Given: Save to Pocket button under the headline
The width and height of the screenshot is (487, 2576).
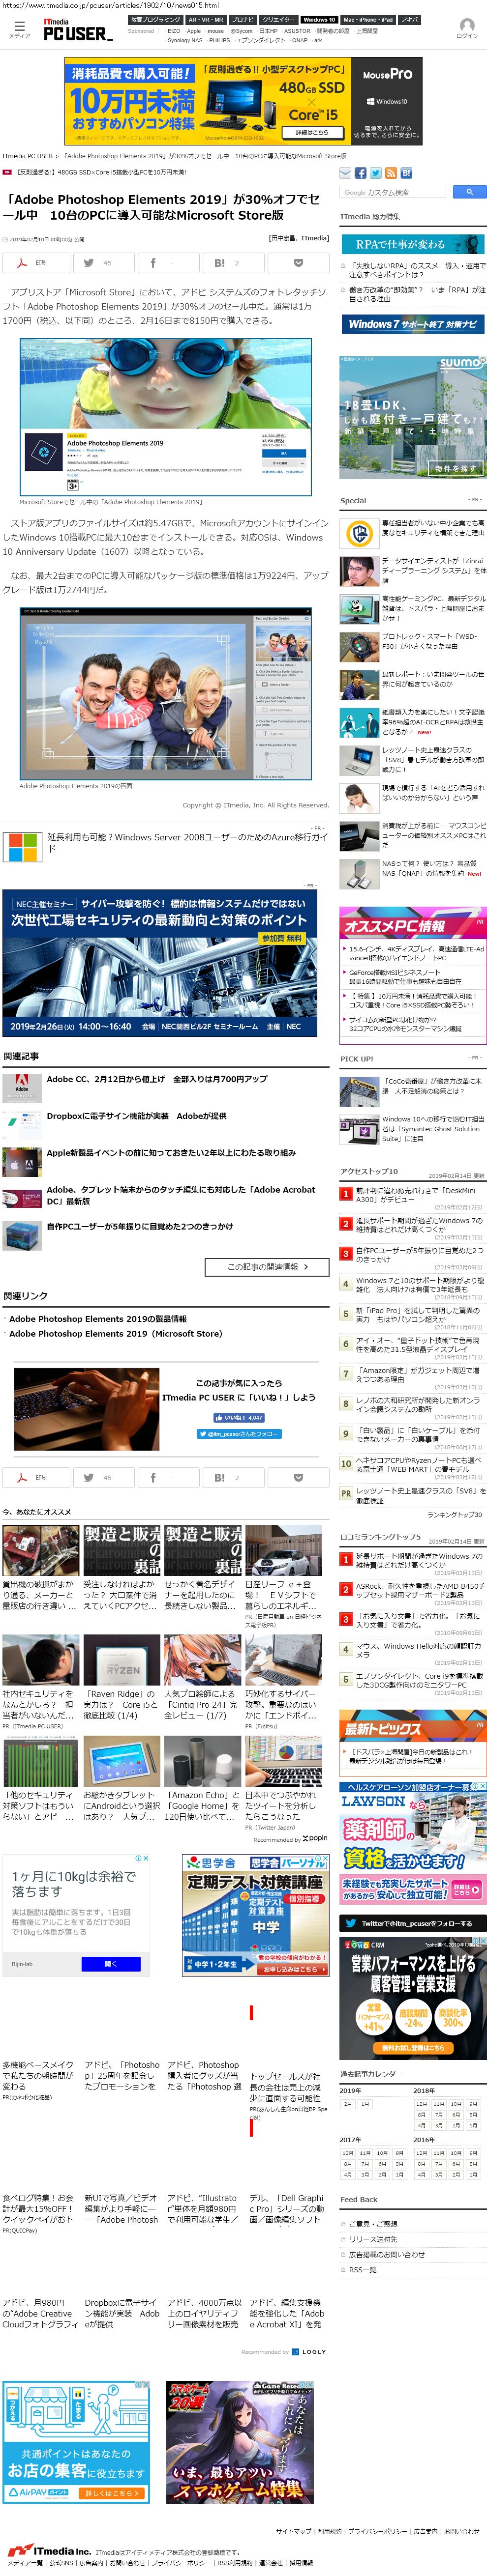Looking at the screenshot, I should (x=298, y=263).
